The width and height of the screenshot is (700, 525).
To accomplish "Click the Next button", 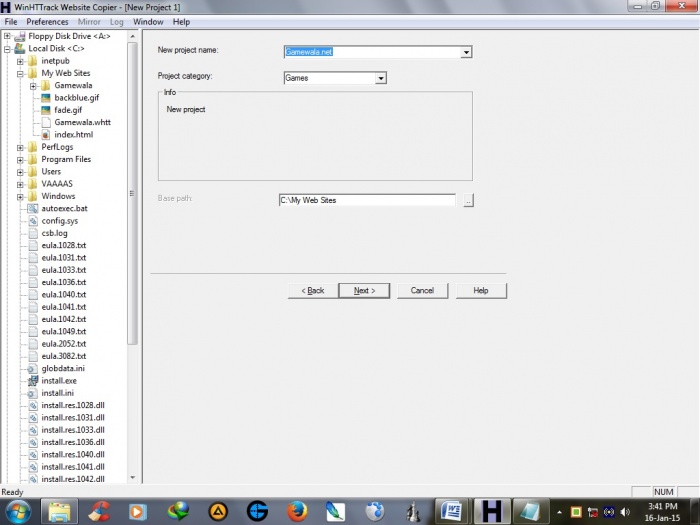I will click(x=364, y=291).
